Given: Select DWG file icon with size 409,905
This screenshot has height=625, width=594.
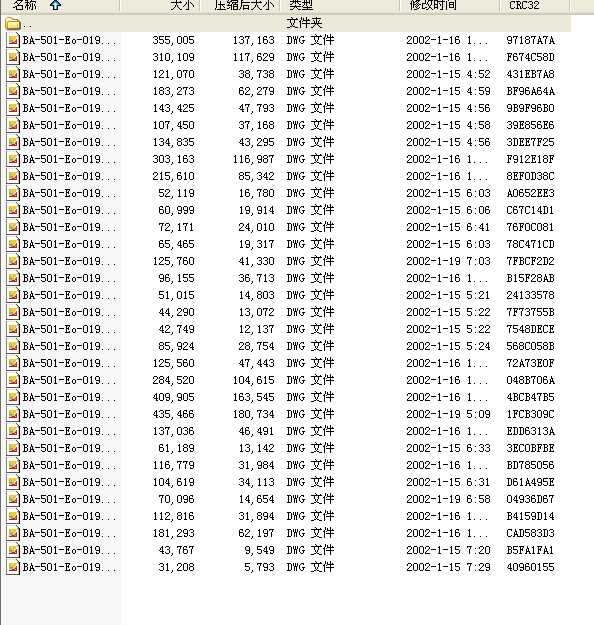Looking at the screenshot, I should pos(13,397).
